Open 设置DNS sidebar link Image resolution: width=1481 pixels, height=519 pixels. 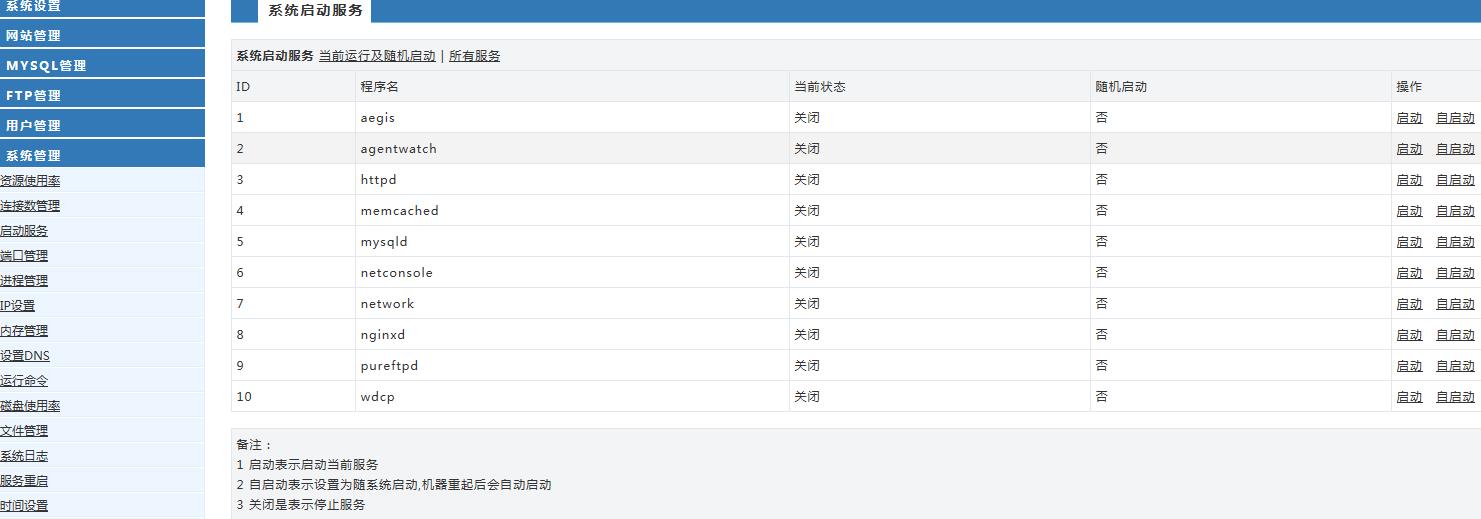pos(25,356)
